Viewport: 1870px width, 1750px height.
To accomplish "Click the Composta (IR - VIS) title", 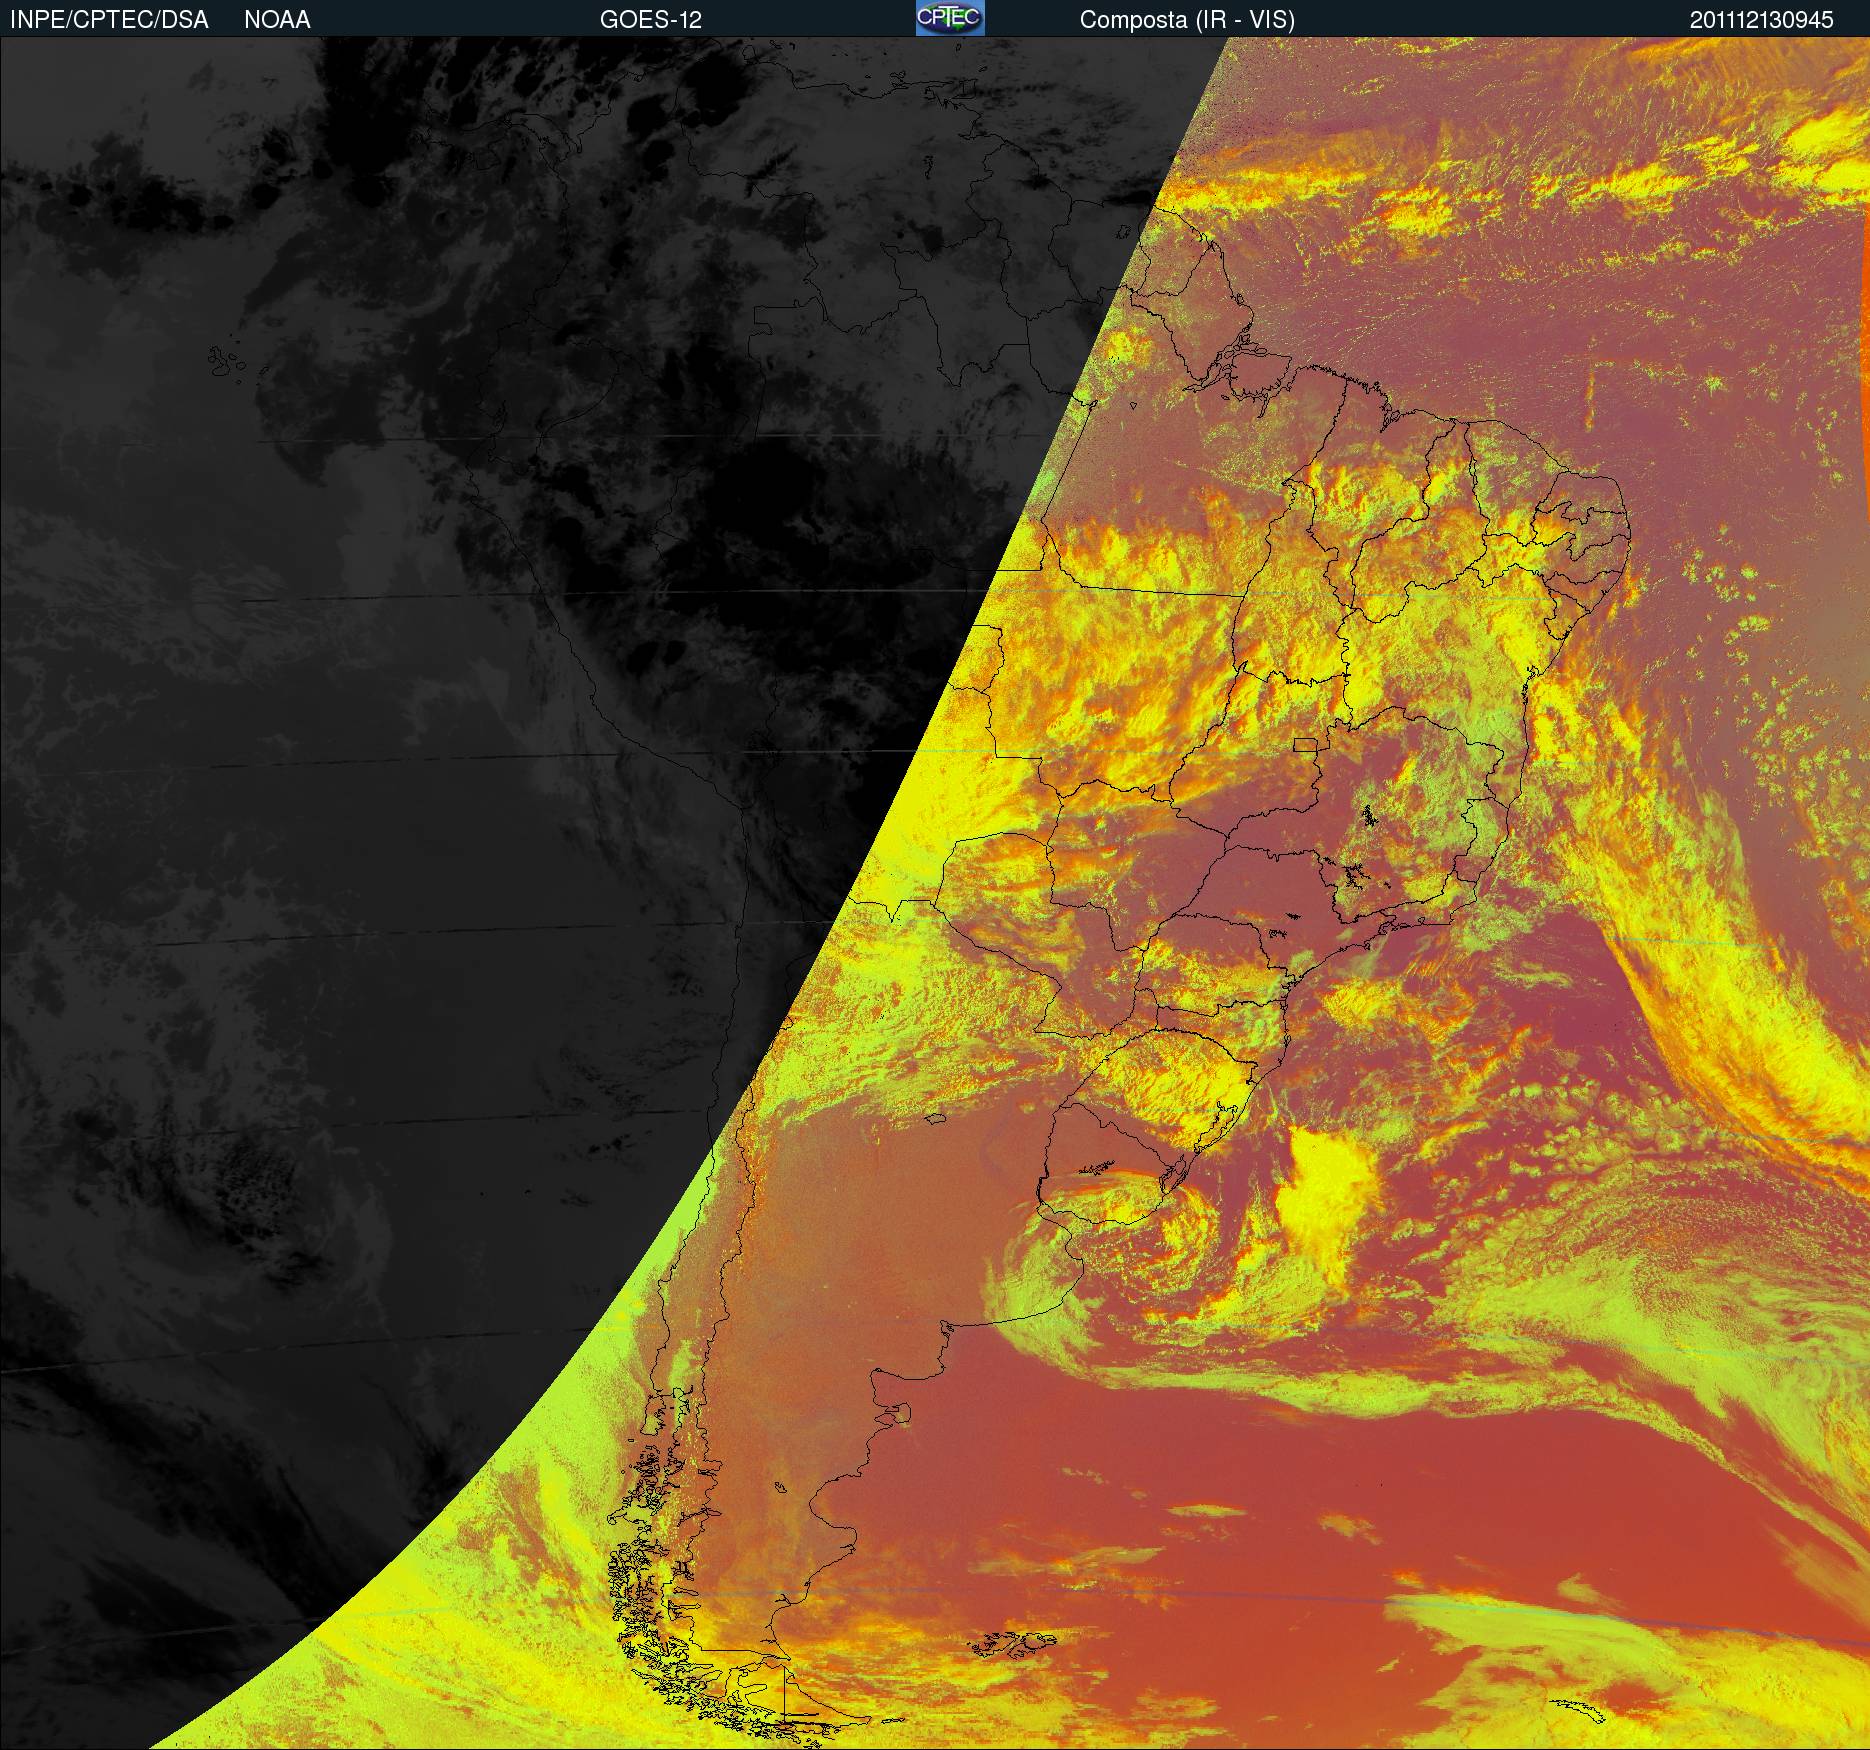I will (1186, 19).
